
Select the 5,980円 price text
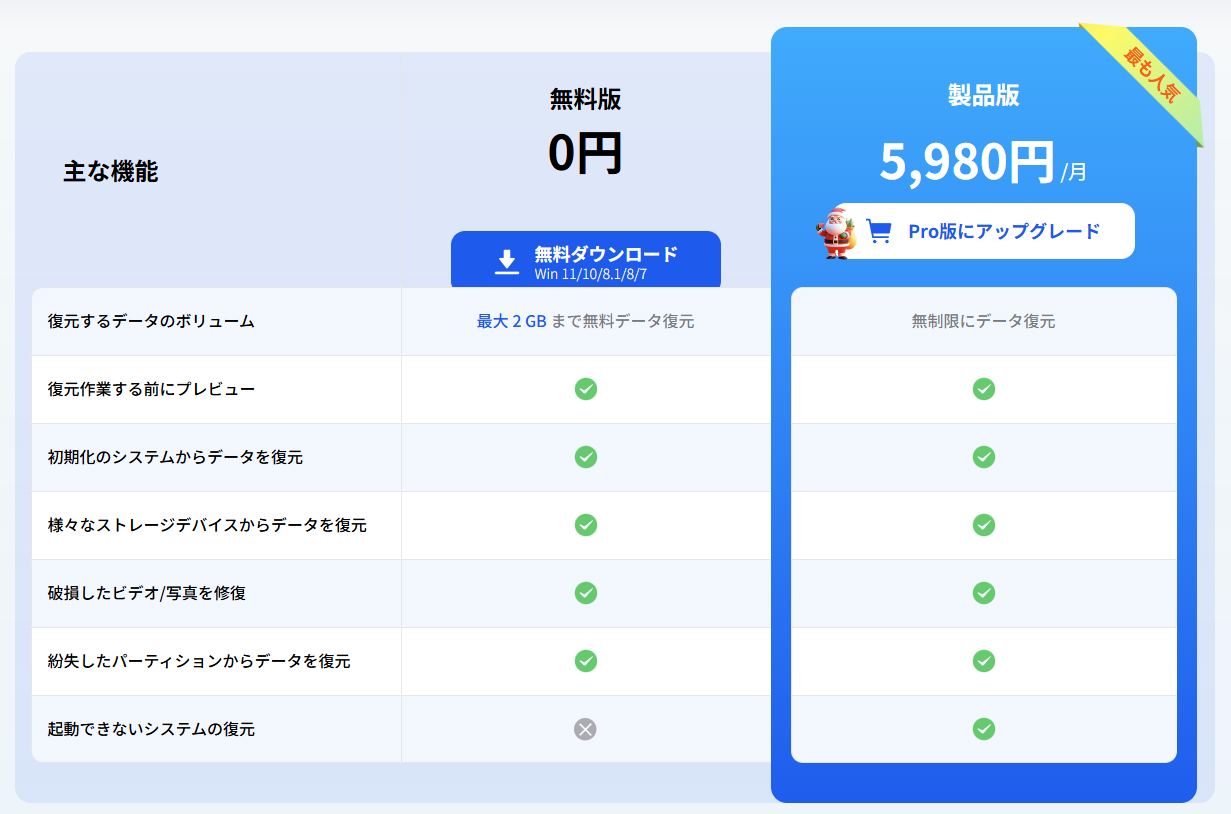[966, 162]
